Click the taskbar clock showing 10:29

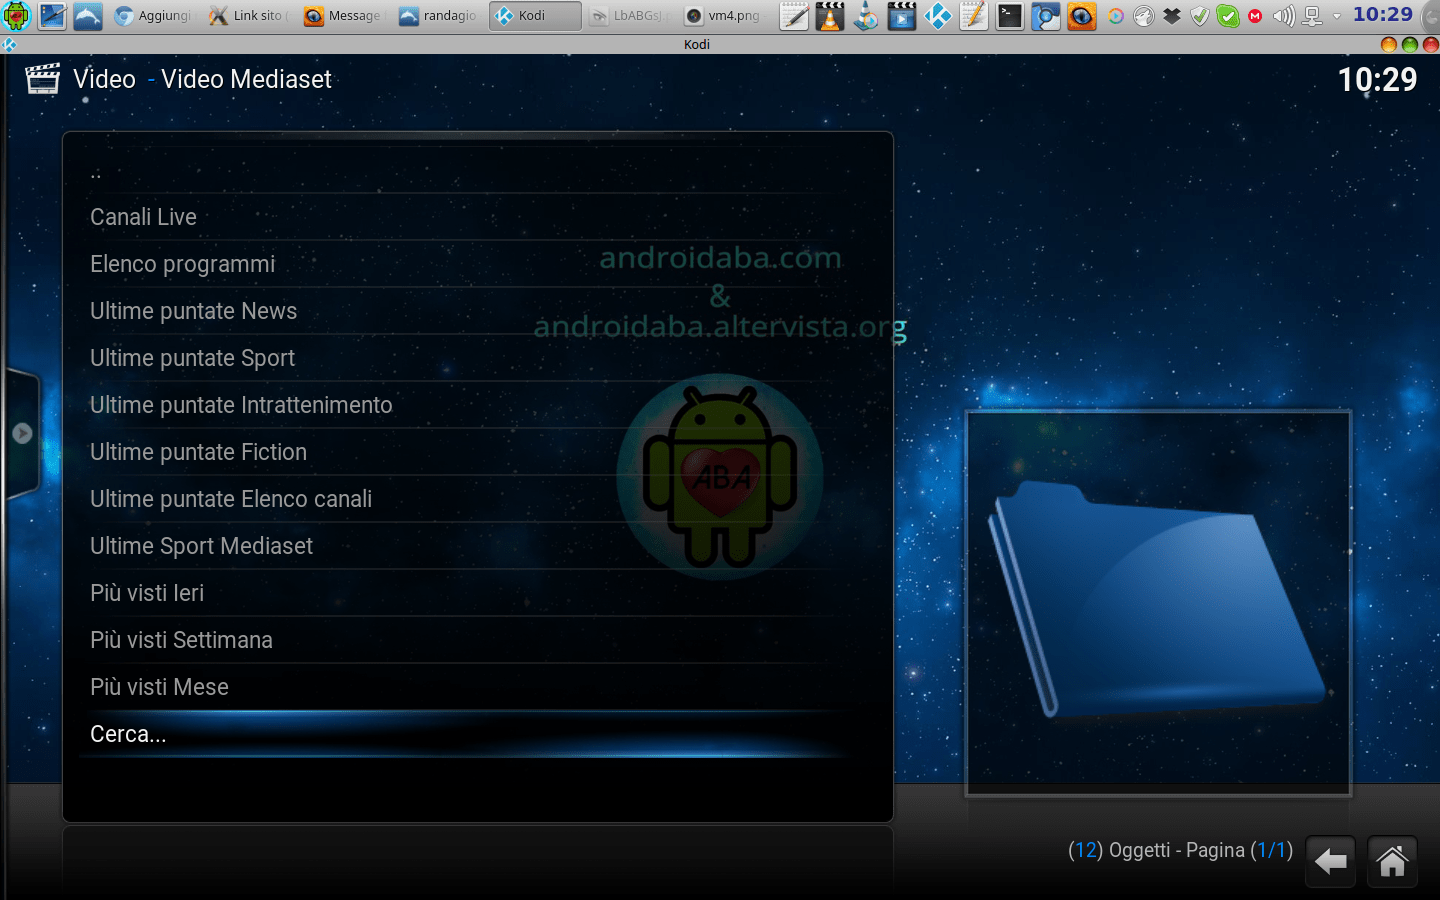coord(1383,15)
